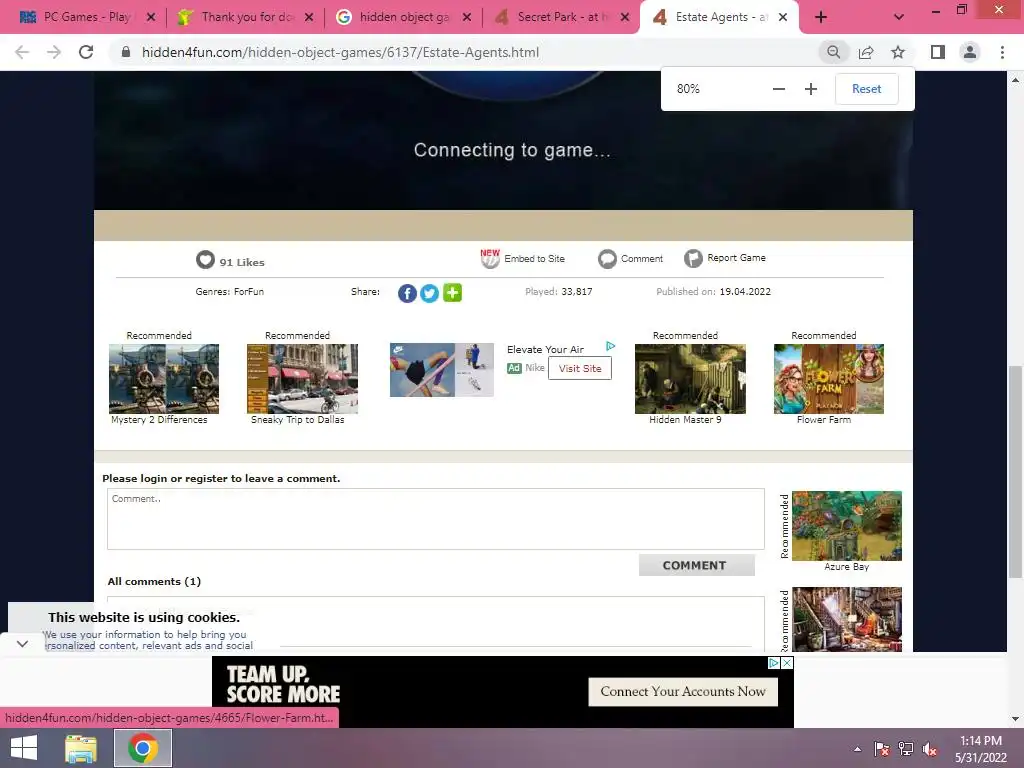Click the network tray icon
Viewport: 1024px width, 768px height.
tap(906, 749)
